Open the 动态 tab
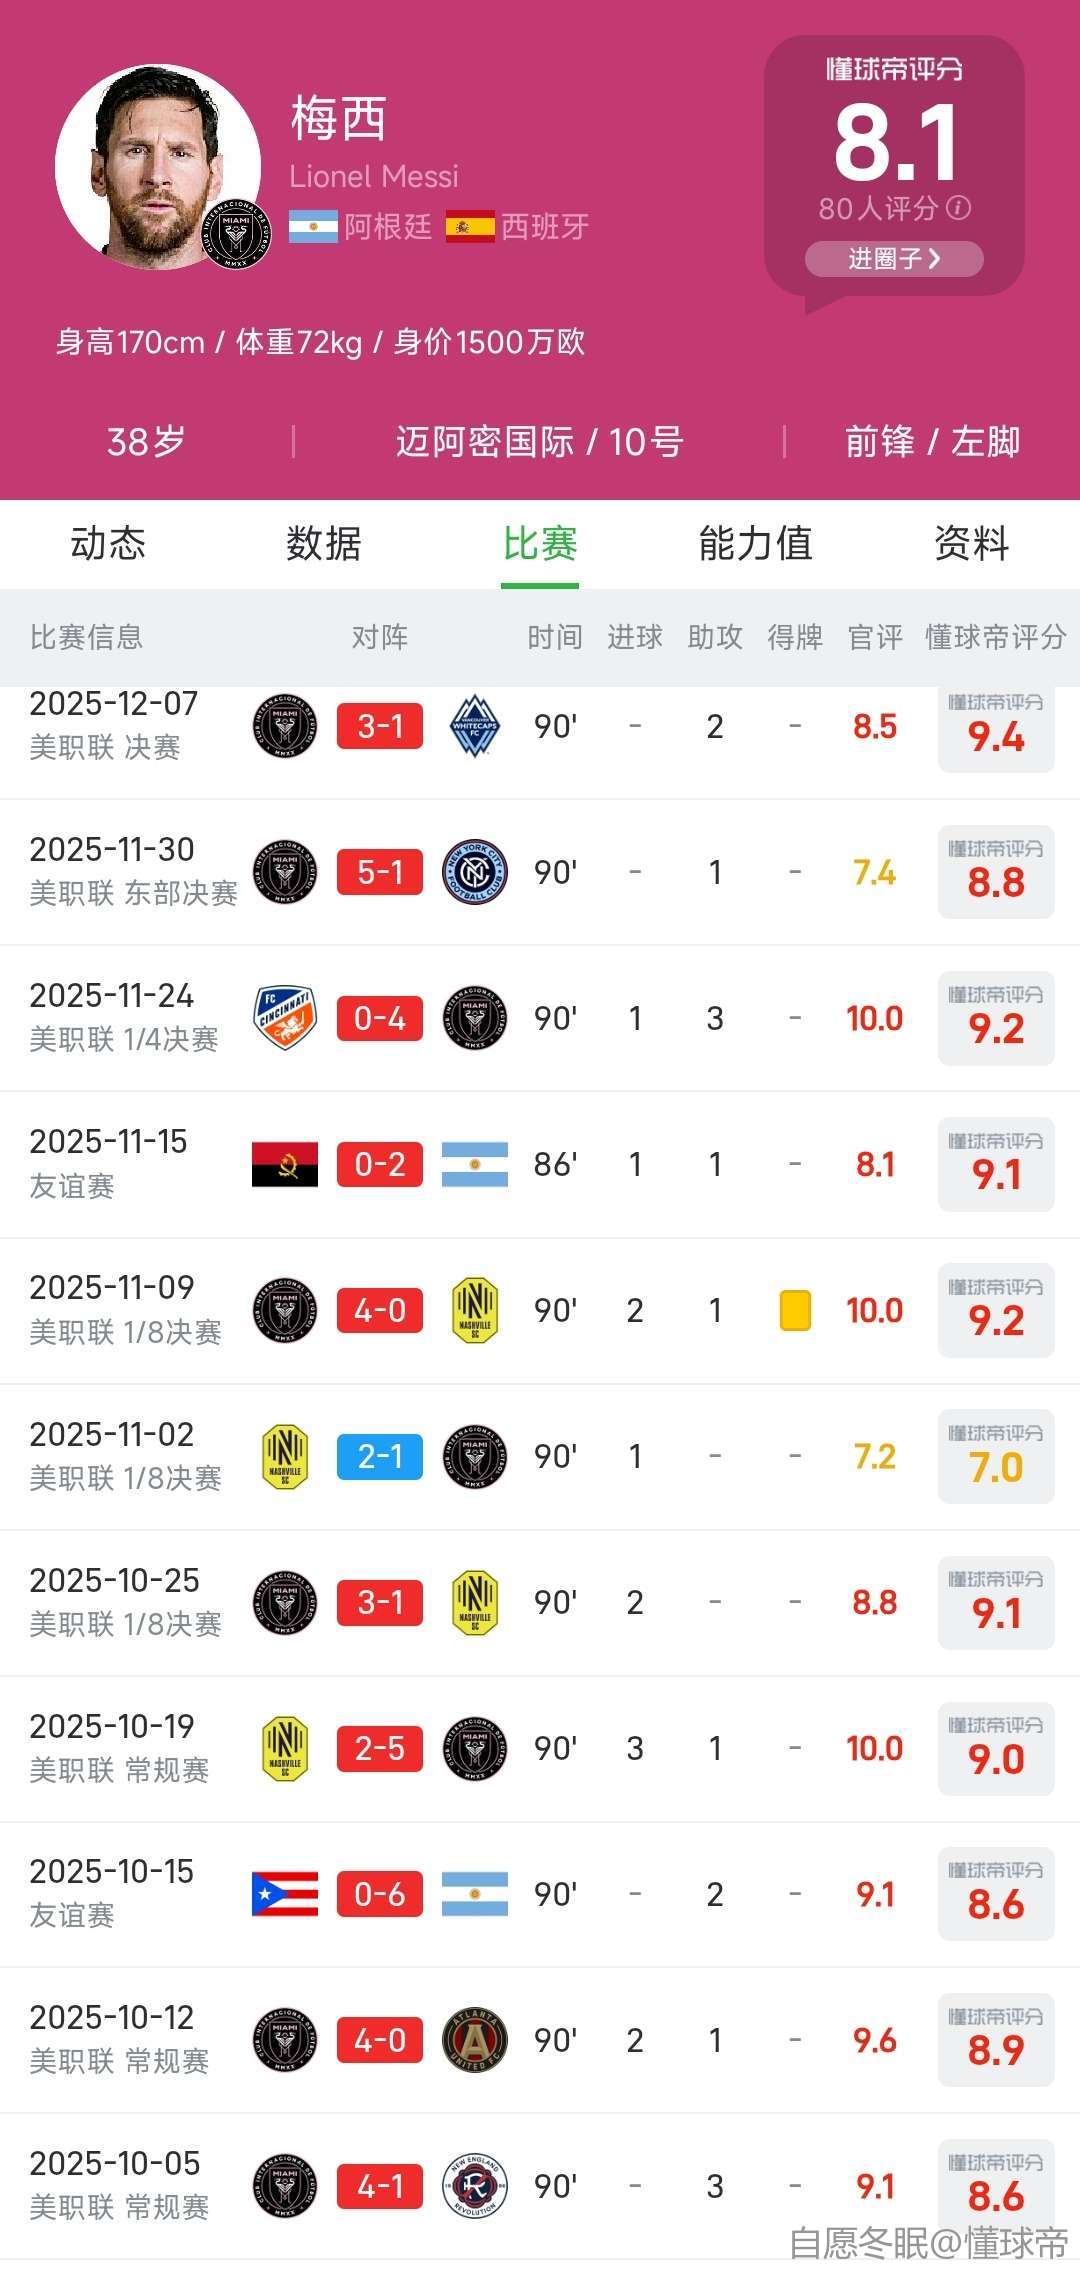This screenshot has height=2274, width=1080. coord(108,544)
